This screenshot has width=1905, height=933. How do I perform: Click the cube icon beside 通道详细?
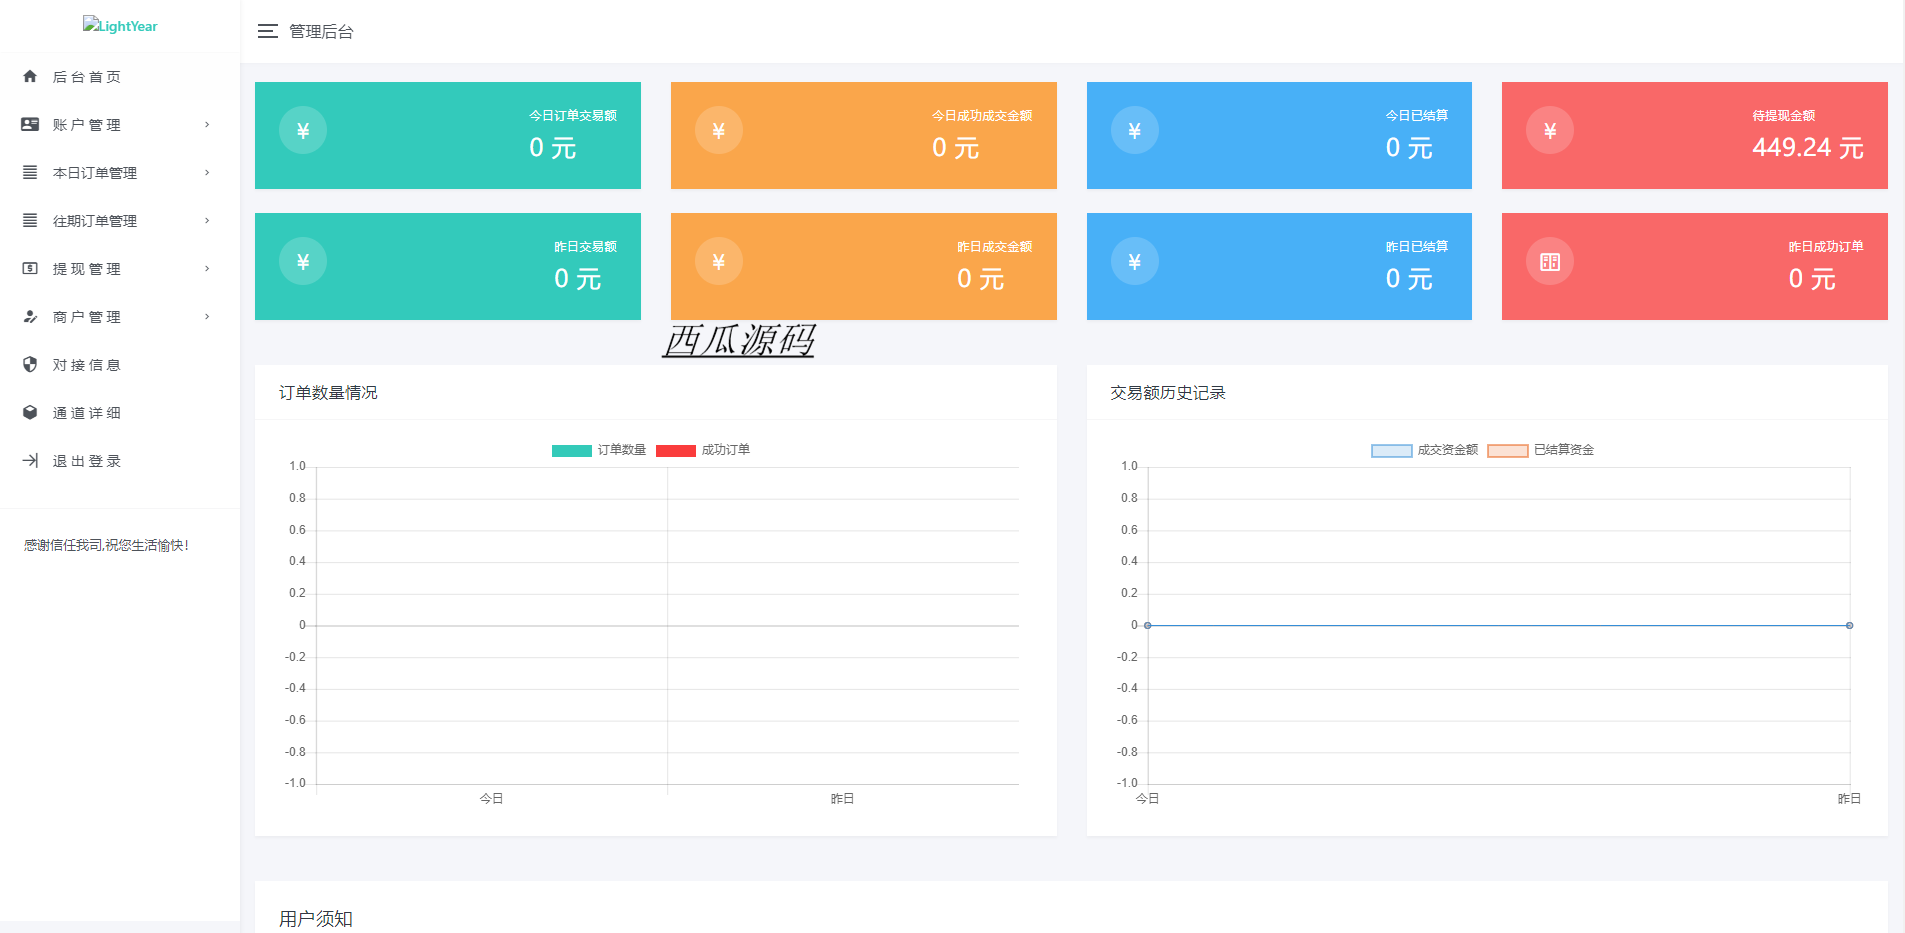(x=30, y=412)
